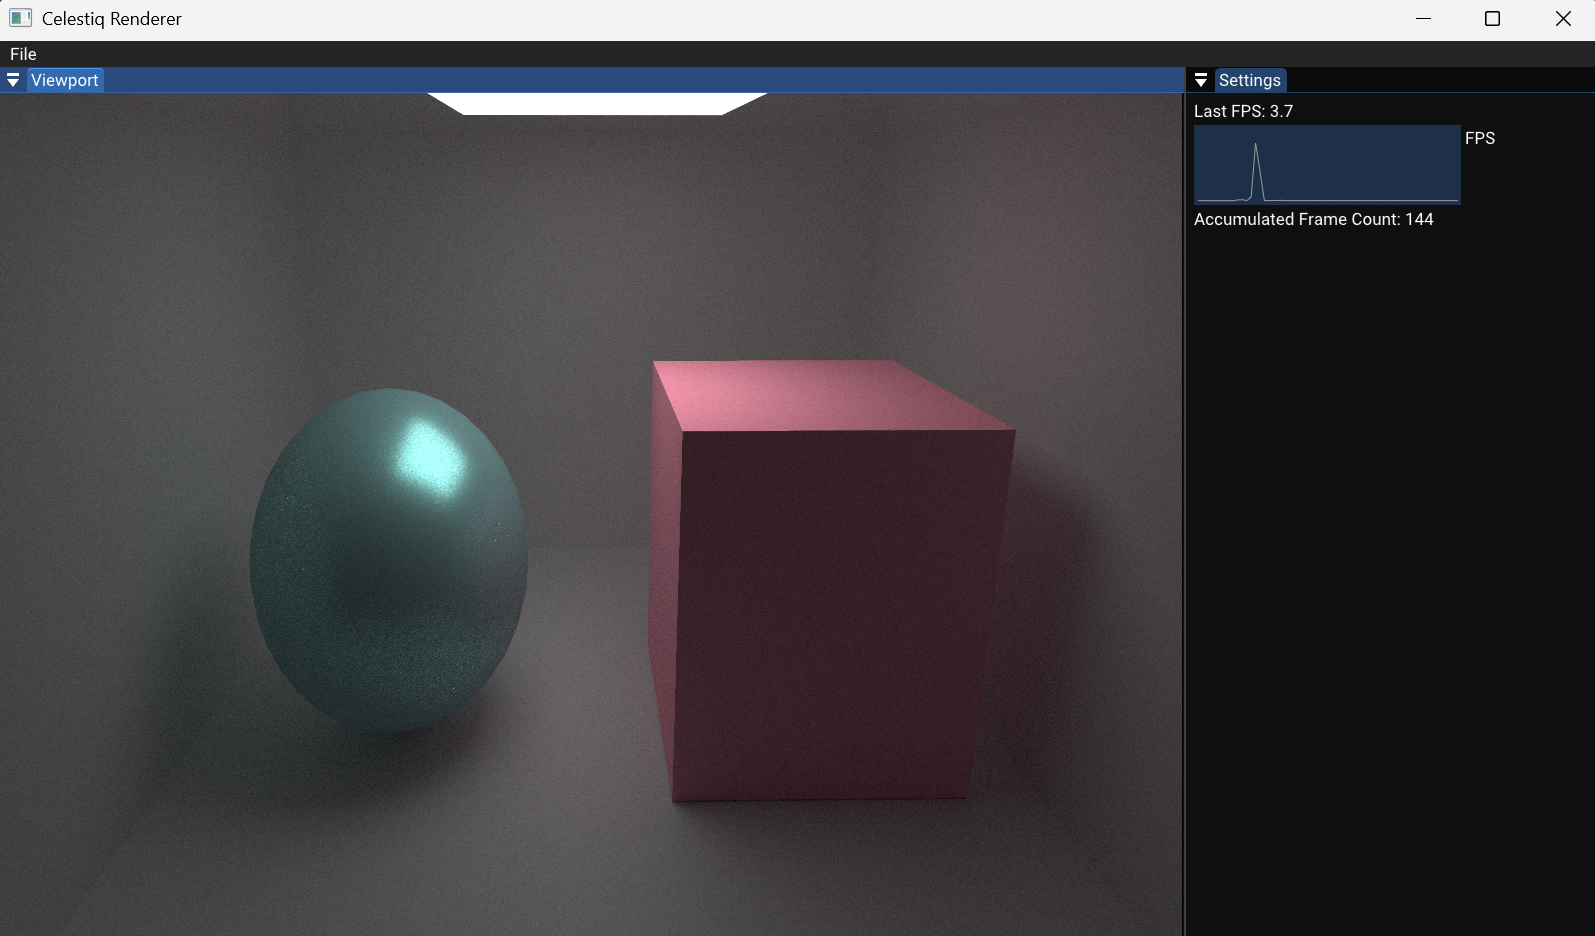Screen dimensions: 1595x936
Task: Maximize the Celestiq Renderer window
Action: 1492,18
